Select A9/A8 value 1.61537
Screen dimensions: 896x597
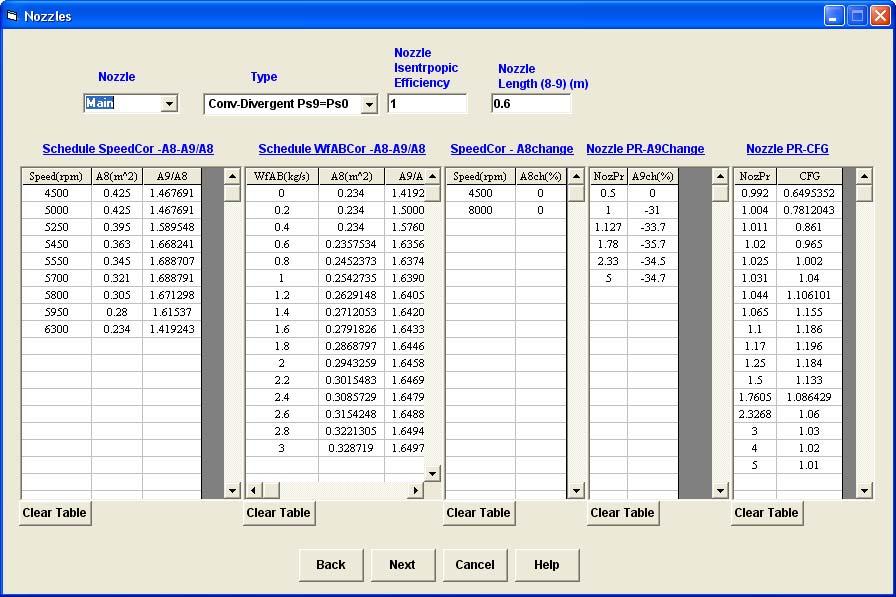[172, 312]
